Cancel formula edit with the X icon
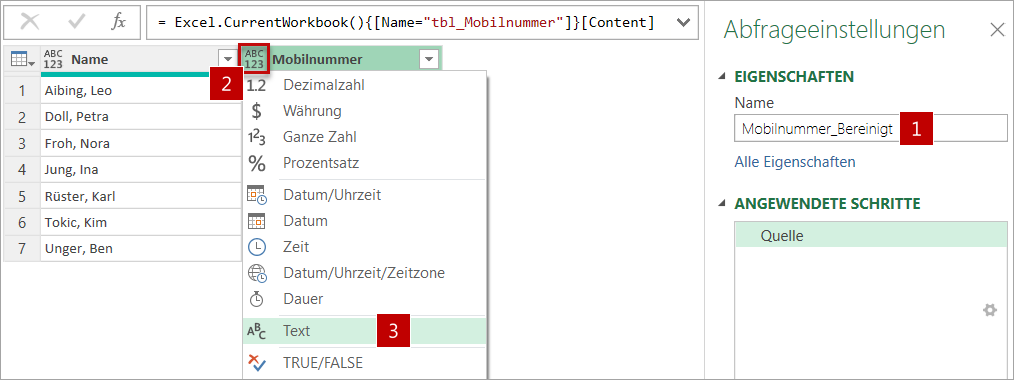 pyautogui.click(x=30, y=23)
